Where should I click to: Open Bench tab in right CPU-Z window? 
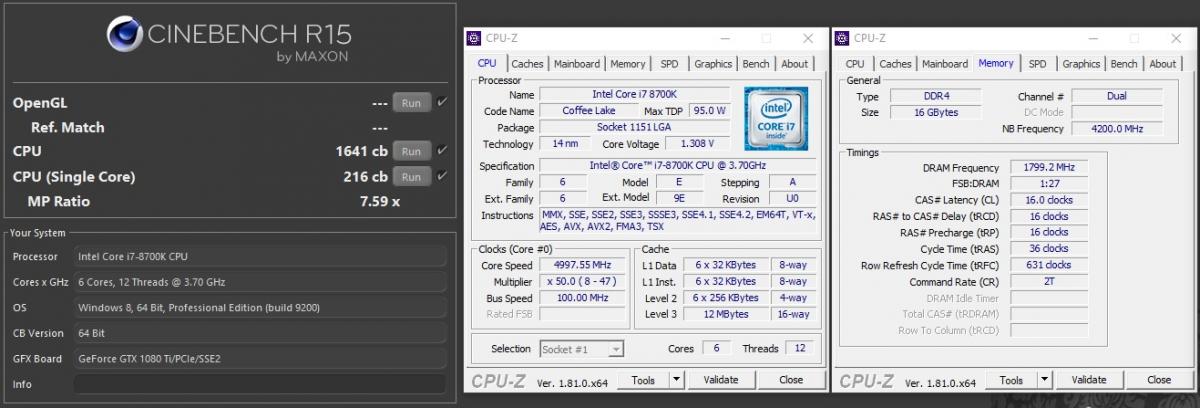coord(1124,64)
